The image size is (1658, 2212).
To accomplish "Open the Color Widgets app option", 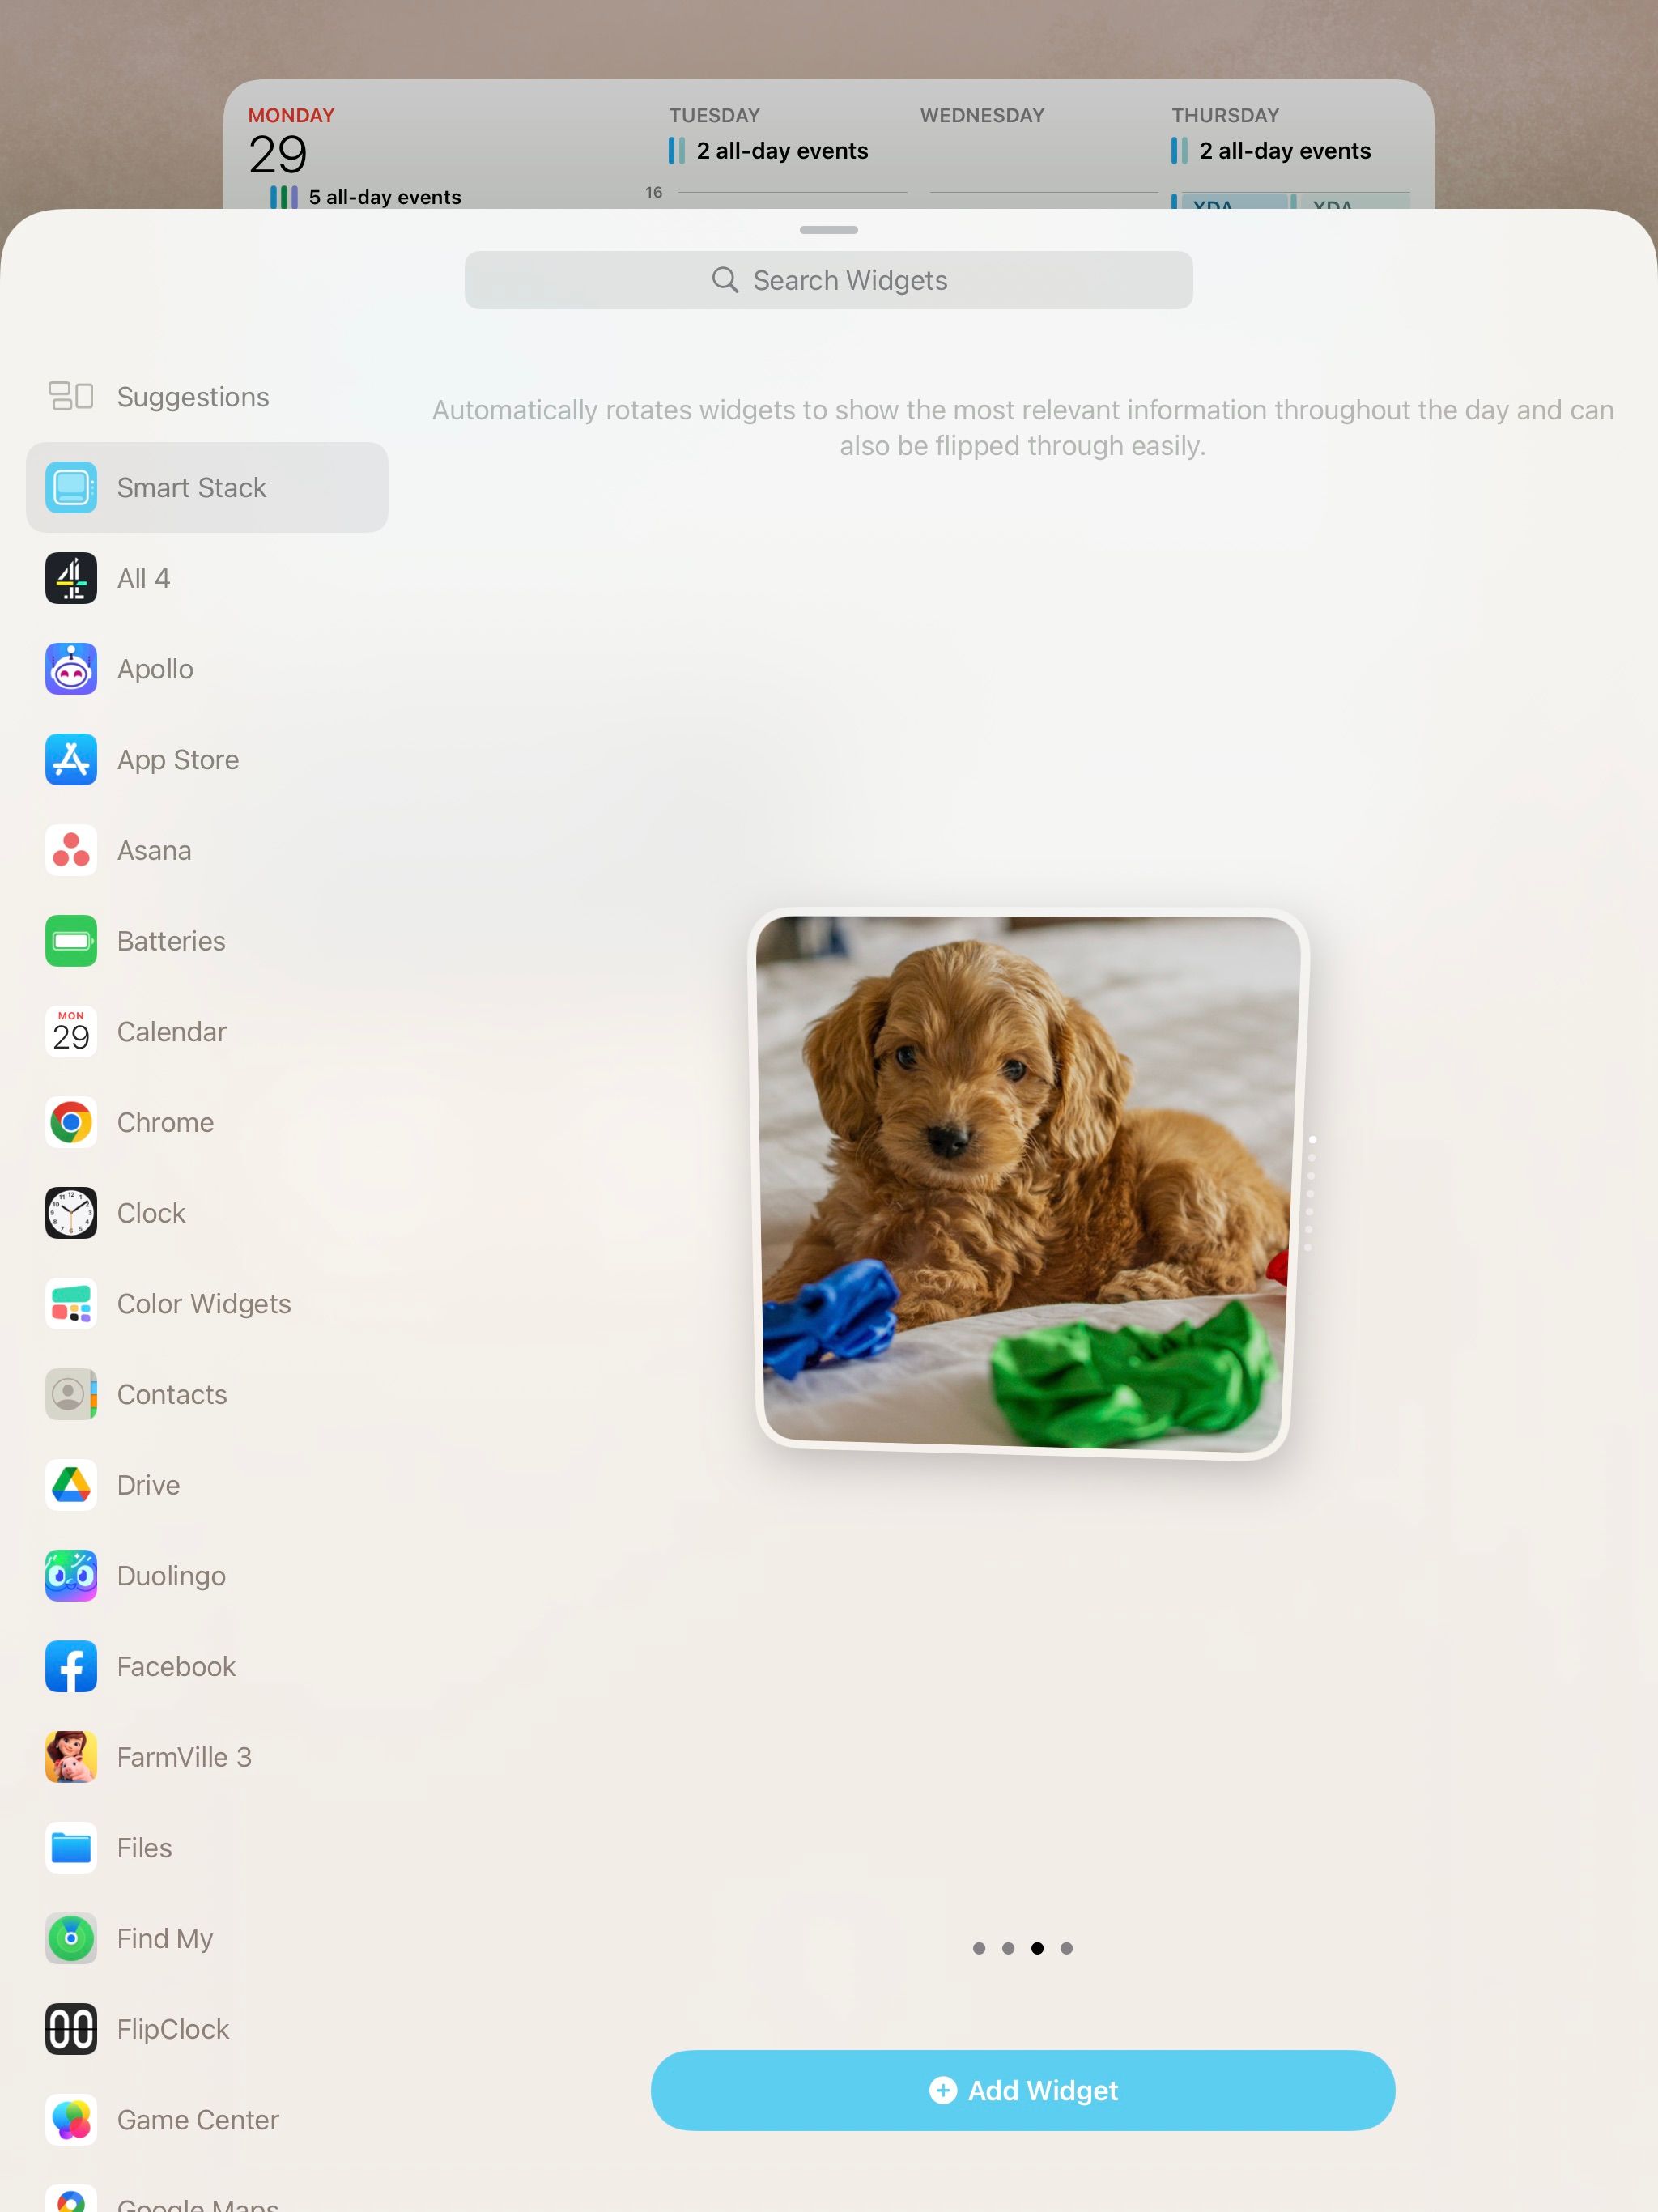I will (204, 1303).
